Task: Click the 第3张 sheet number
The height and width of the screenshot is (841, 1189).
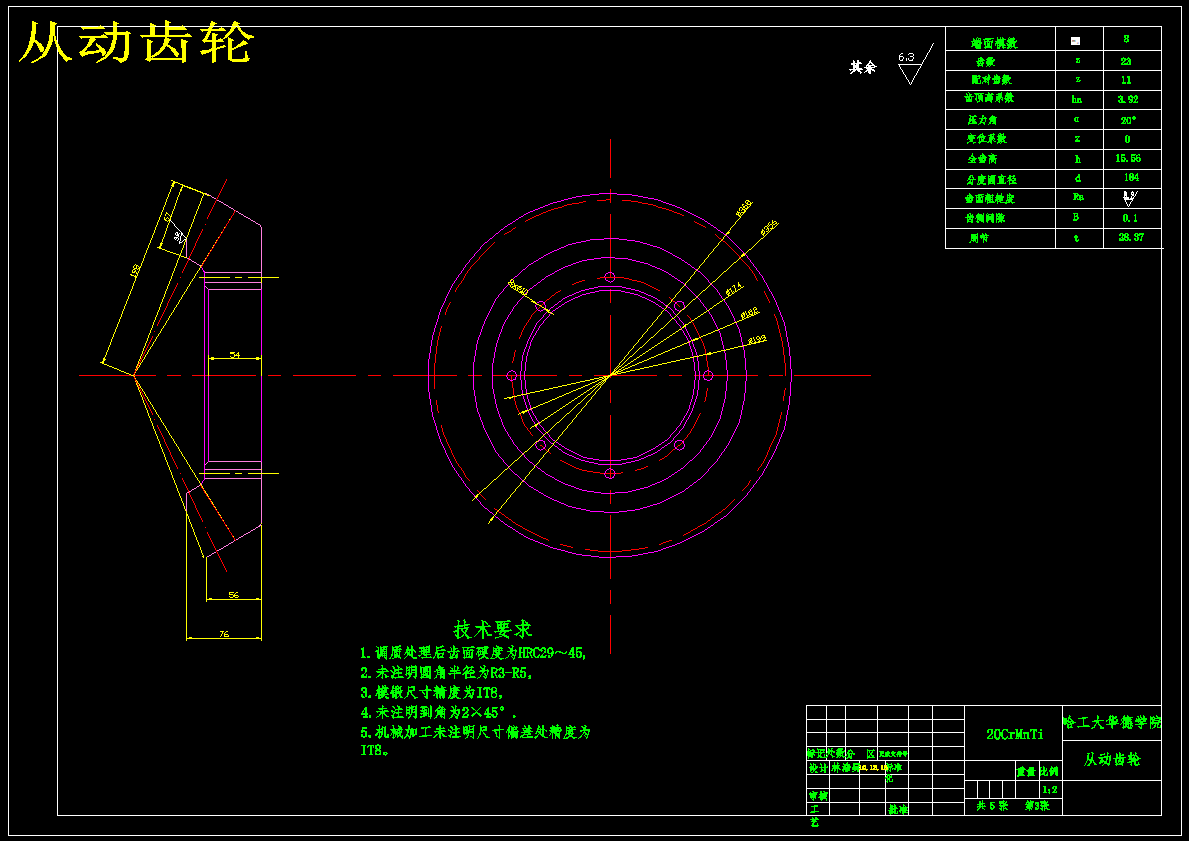Action: 1037,806
